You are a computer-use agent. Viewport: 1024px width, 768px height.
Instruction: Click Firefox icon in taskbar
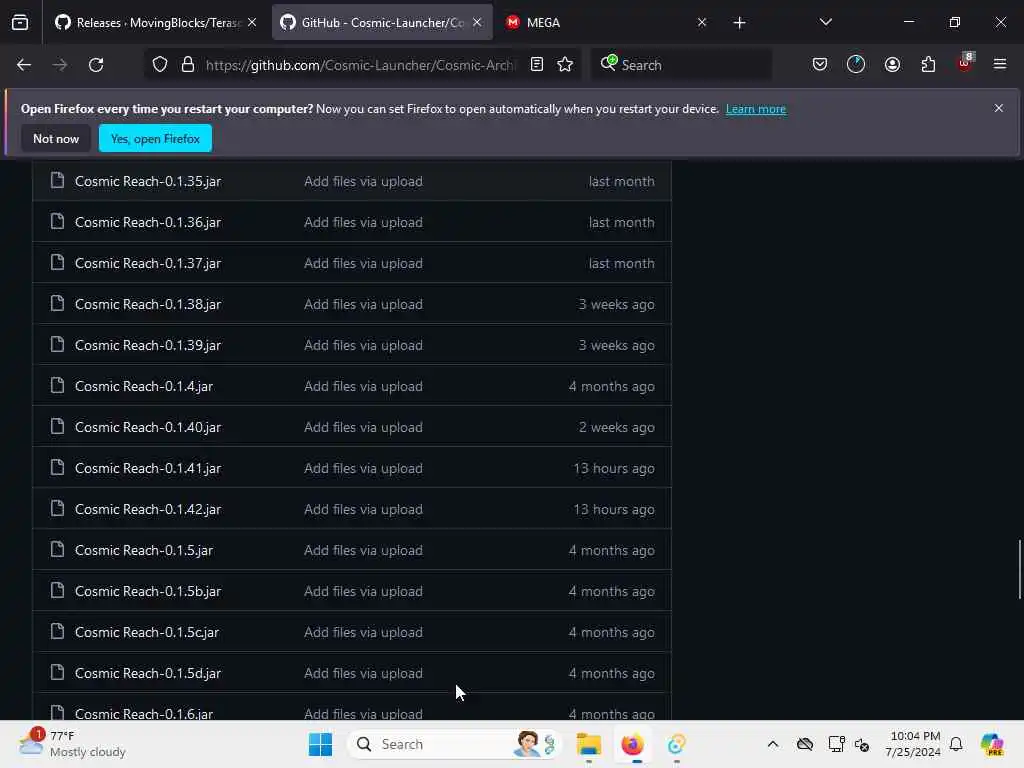632,744
